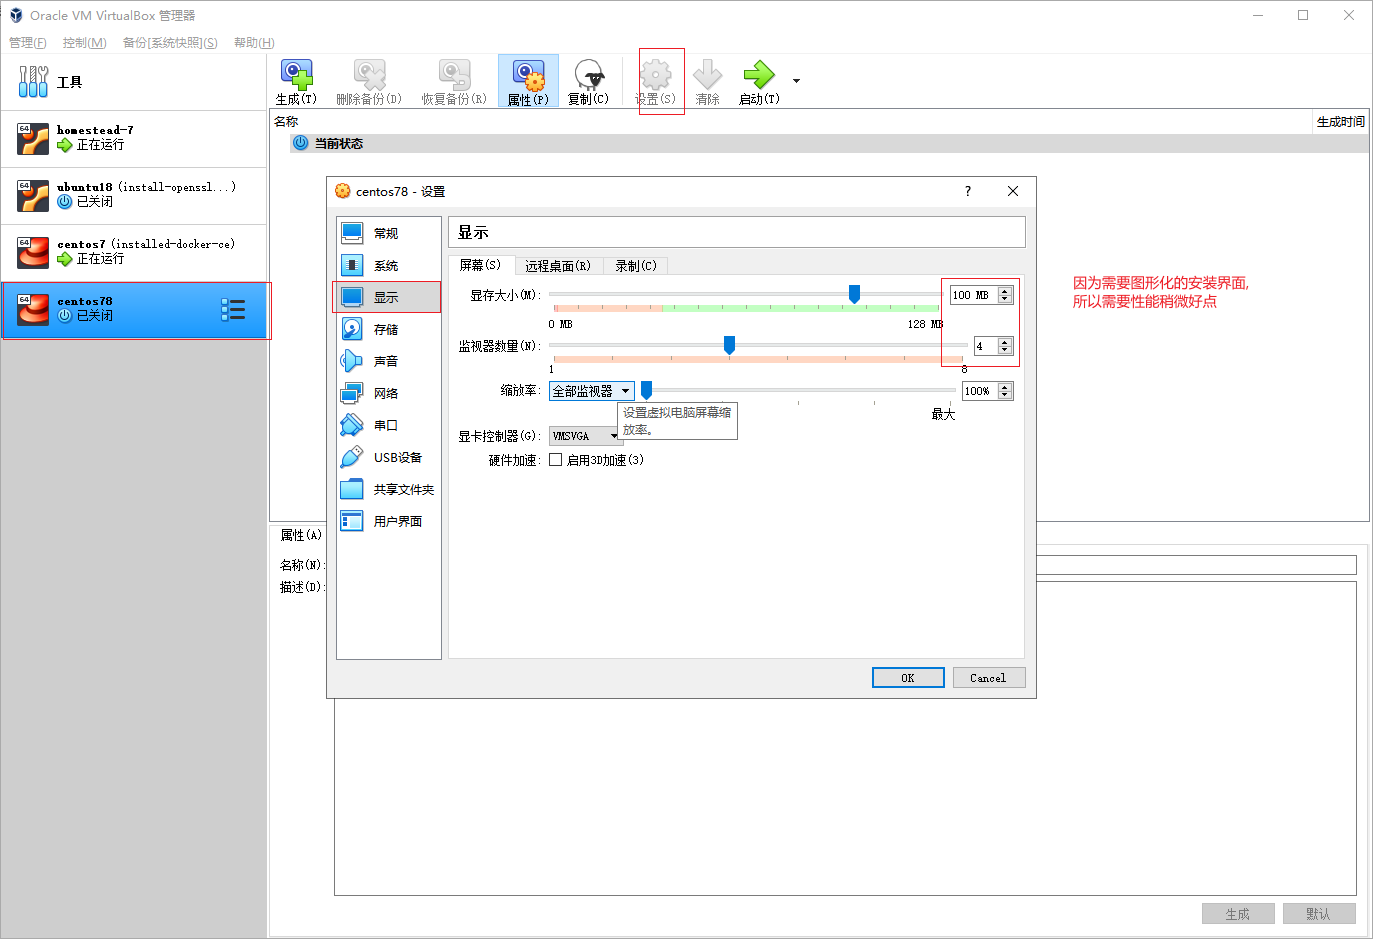Click the 显存大小 video memory slider handle

pos(854,294)
